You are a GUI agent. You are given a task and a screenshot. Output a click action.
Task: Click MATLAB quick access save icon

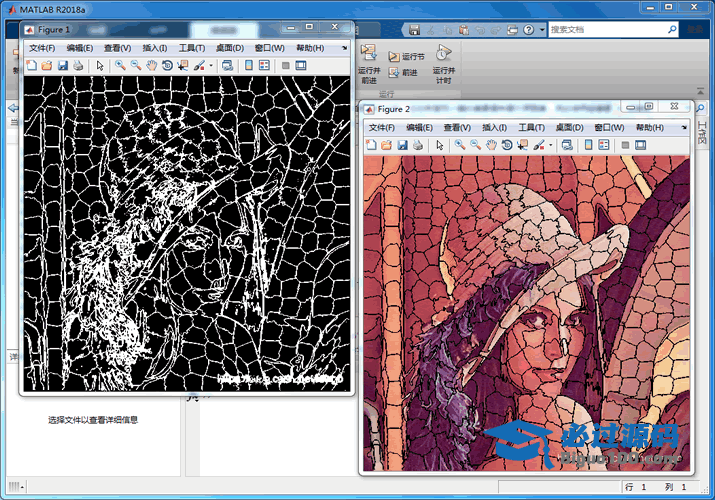coord(414,30)
